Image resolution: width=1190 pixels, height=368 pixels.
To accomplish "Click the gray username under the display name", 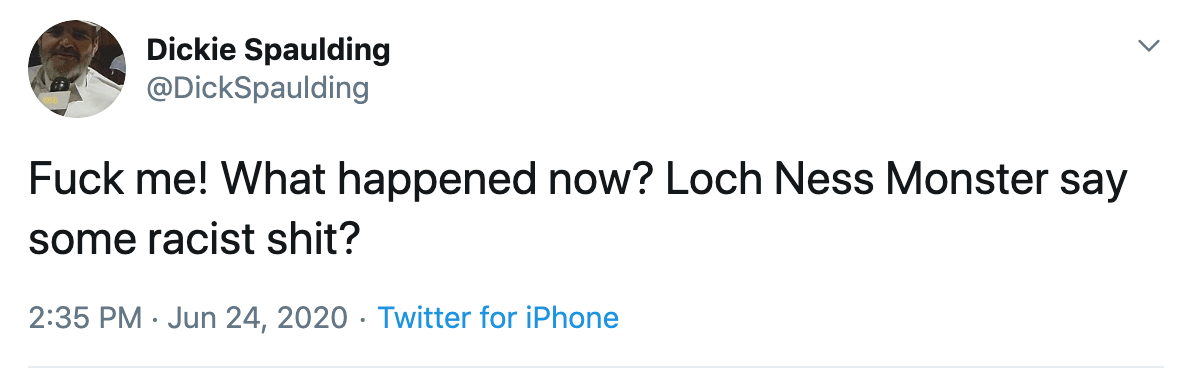I will coord(257,88).
